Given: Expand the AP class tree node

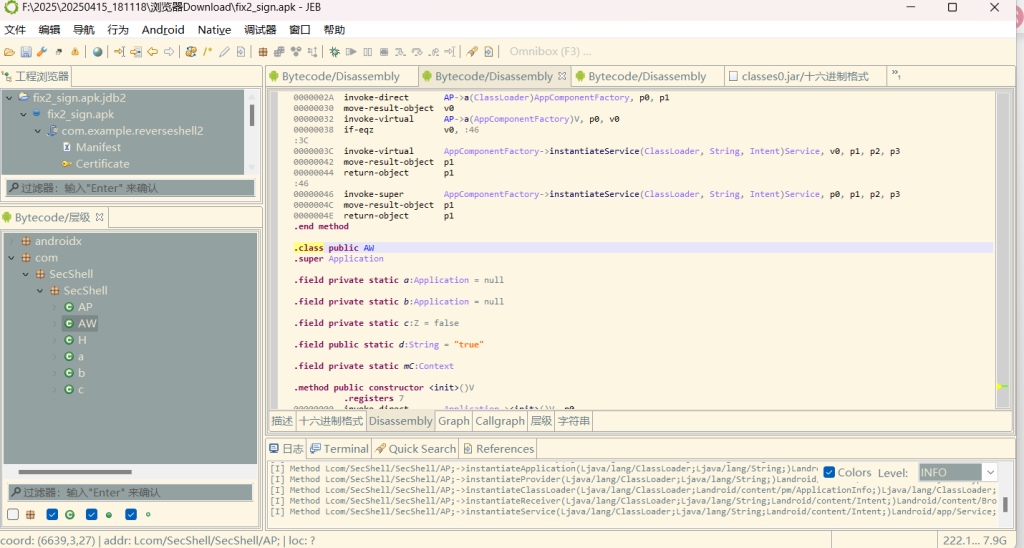Looking at the screenshot, I should tap(56, 307).
